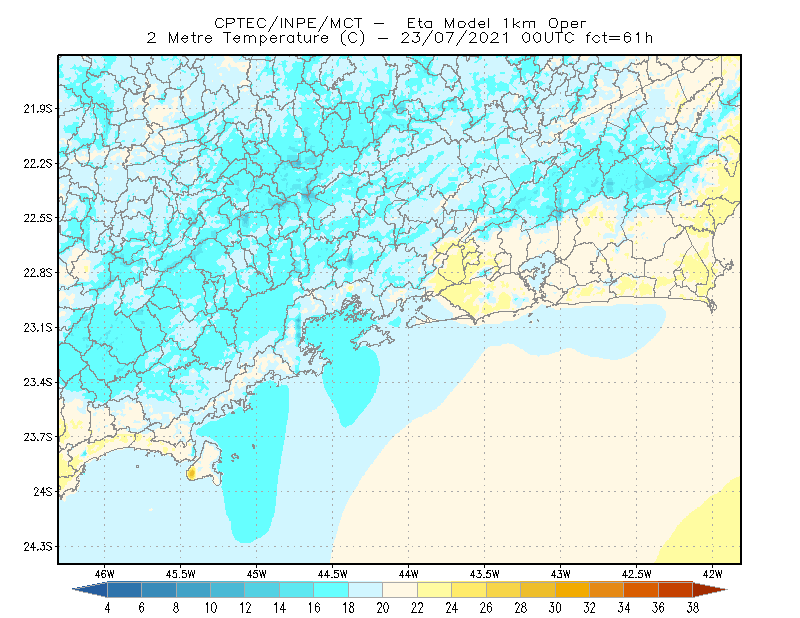Image resolution: width=800 pixels, height=618 pixels.
Task: Click the 44W longitude axis label
Action: click(x=409, y=574)
